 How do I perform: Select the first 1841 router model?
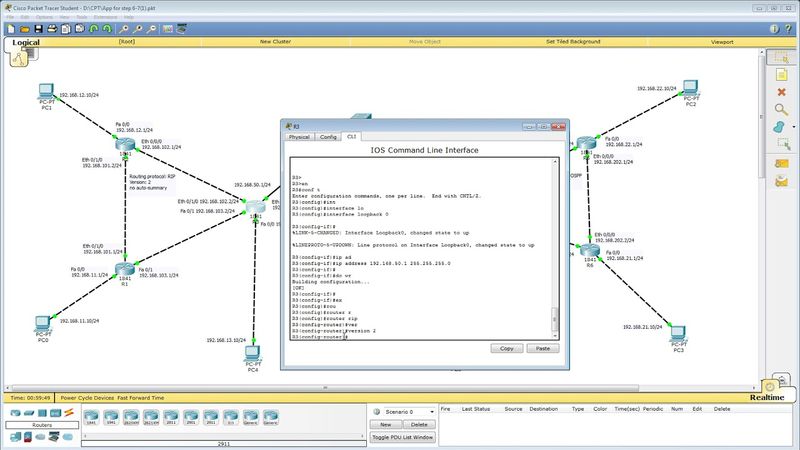(x=91, y=417)
